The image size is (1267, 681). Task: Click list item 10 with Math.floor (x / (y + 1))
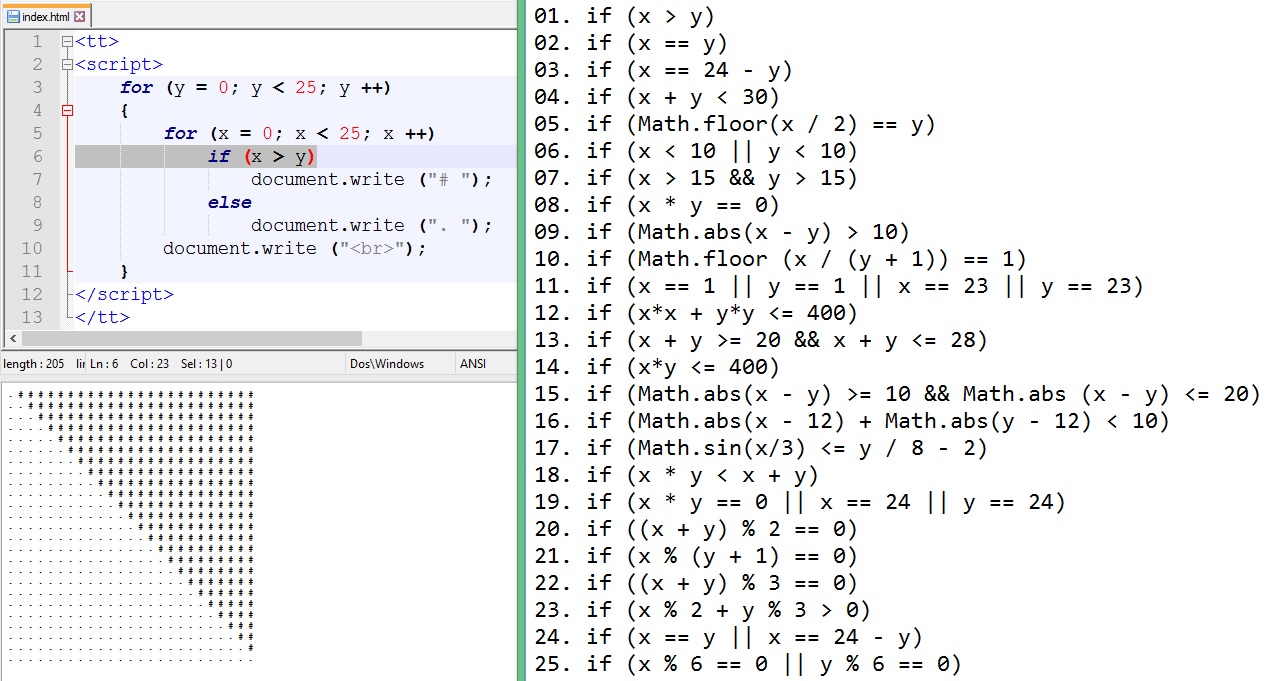click(x=781, y=259)
